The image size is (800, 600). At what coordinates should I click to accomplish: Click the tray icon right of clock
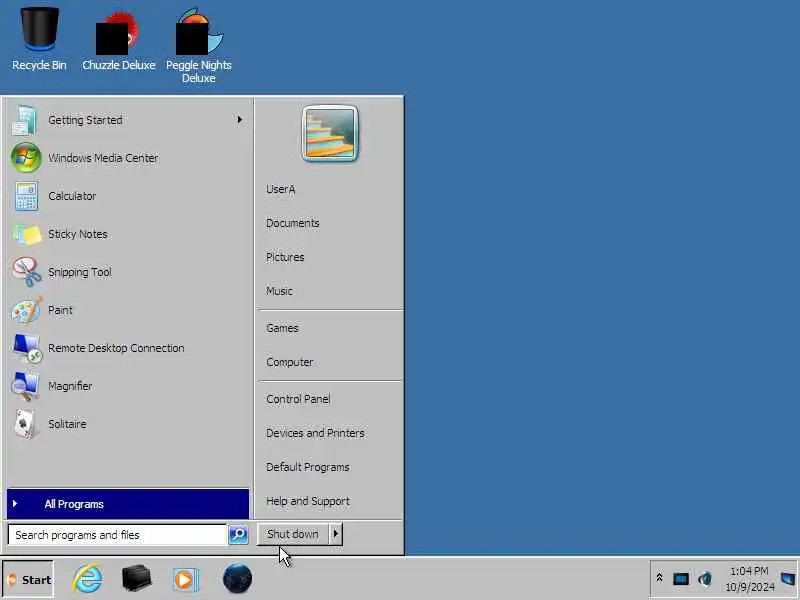[788, 579]
